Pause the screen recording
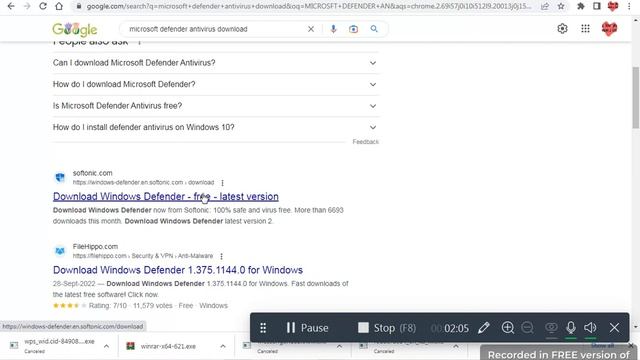 click(307, 328)
